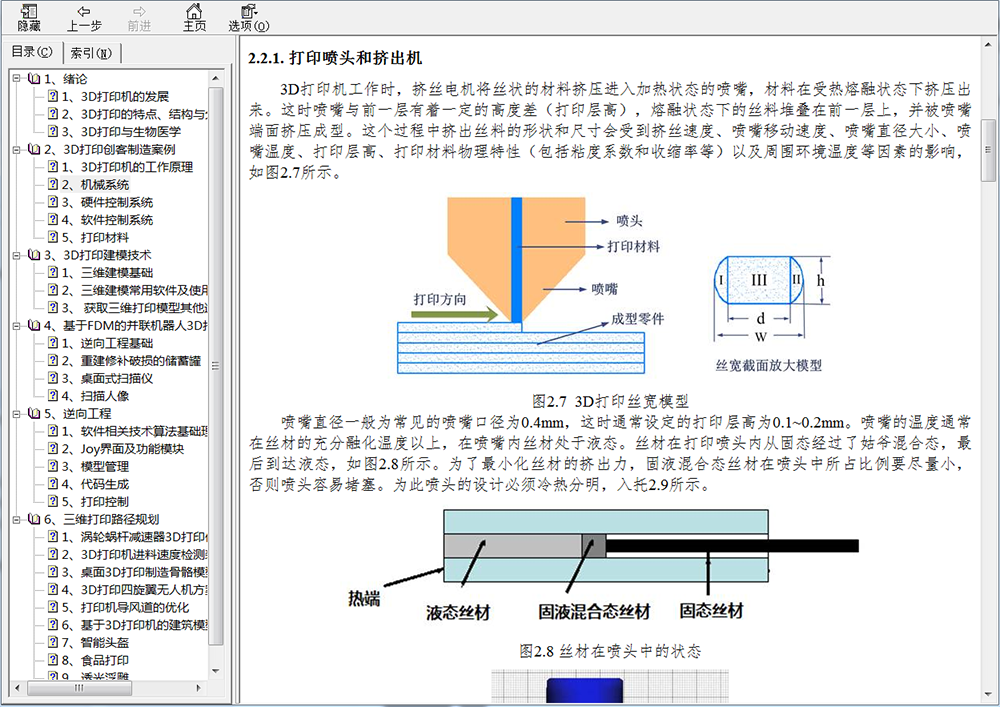This screenshot has width=1000, height=707.
Task: Open topic 3、桌面3D打印制造骨骼模
Action: pos(135,572)
